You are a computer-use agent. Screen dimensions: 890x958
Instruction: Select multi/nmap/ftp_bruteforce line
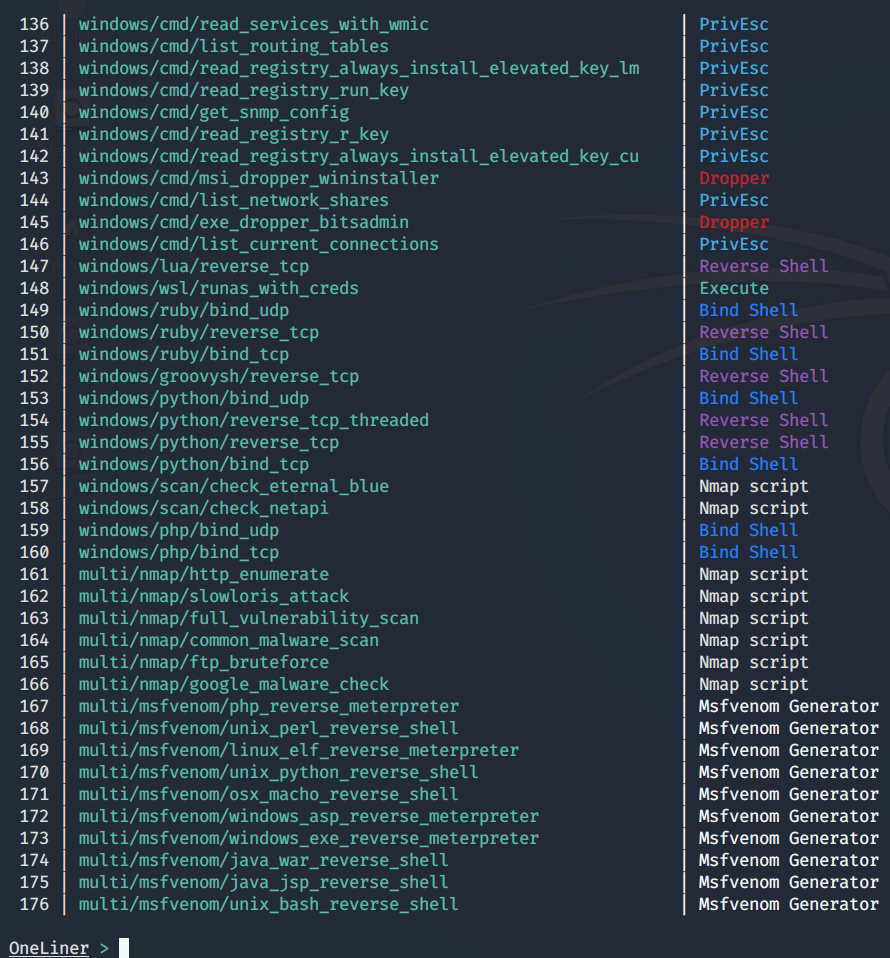(x=203, y=662)
